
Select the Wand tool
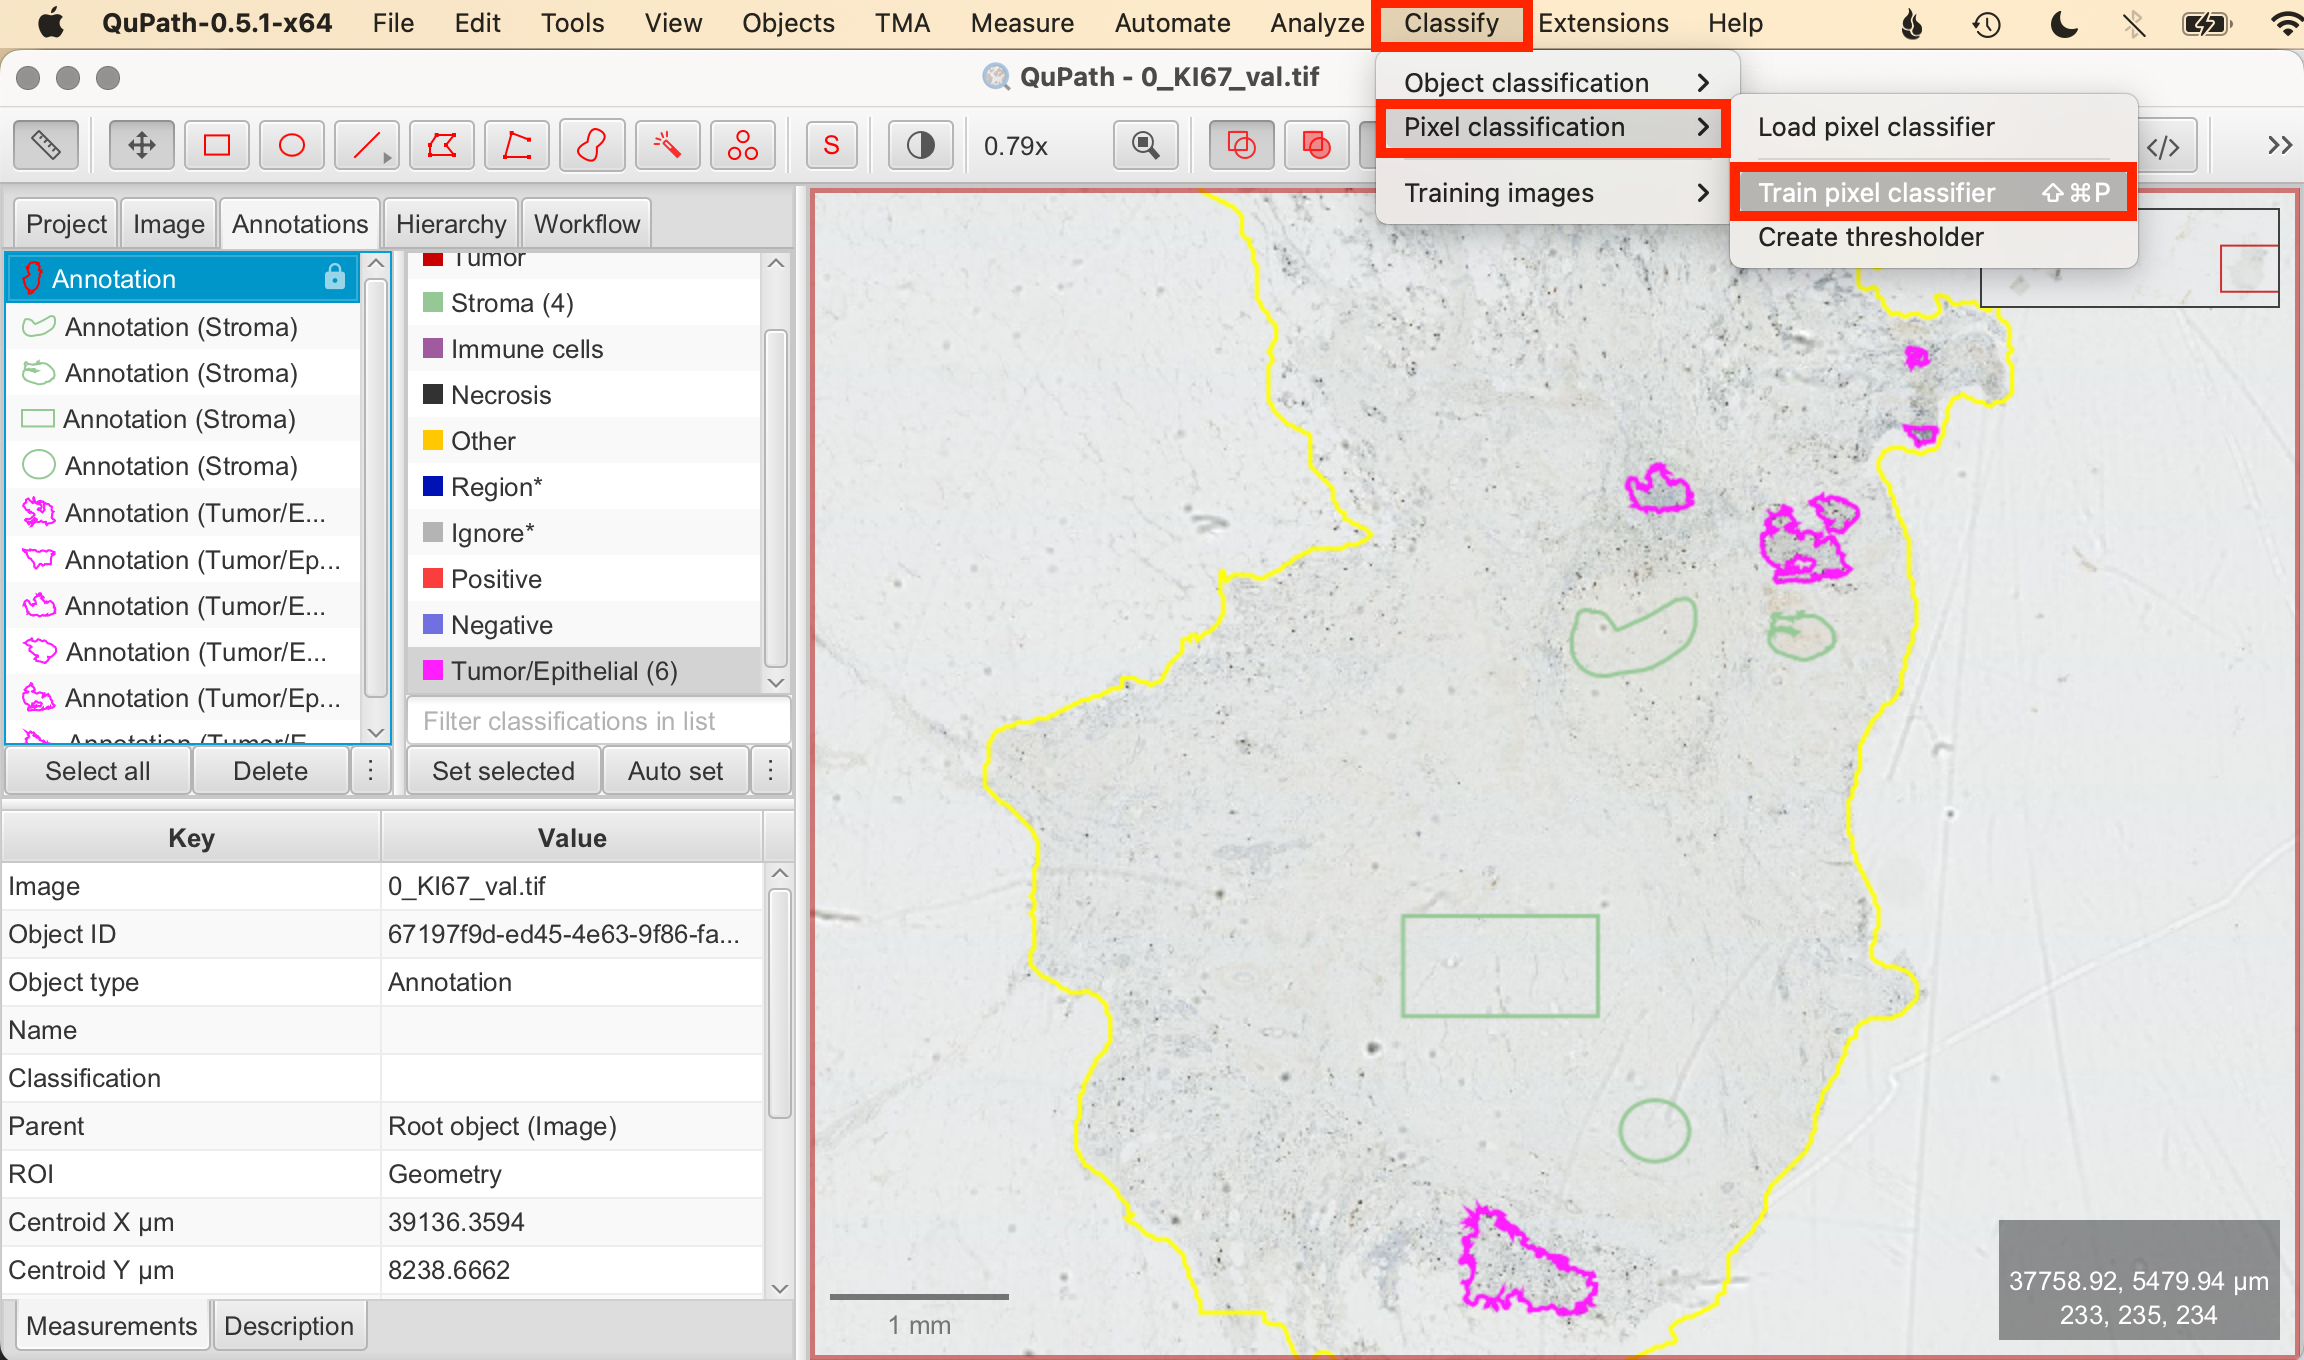666,146
